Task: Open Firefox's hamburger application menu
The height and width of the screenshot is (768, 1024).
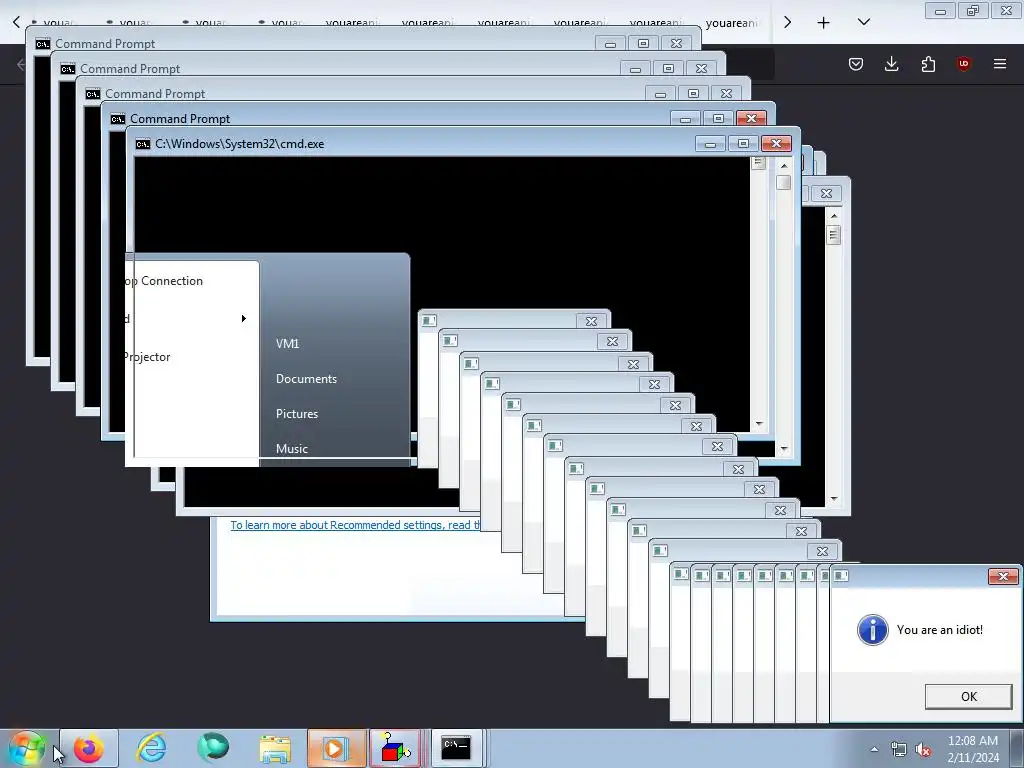Action: click(x=1000, y=64)
